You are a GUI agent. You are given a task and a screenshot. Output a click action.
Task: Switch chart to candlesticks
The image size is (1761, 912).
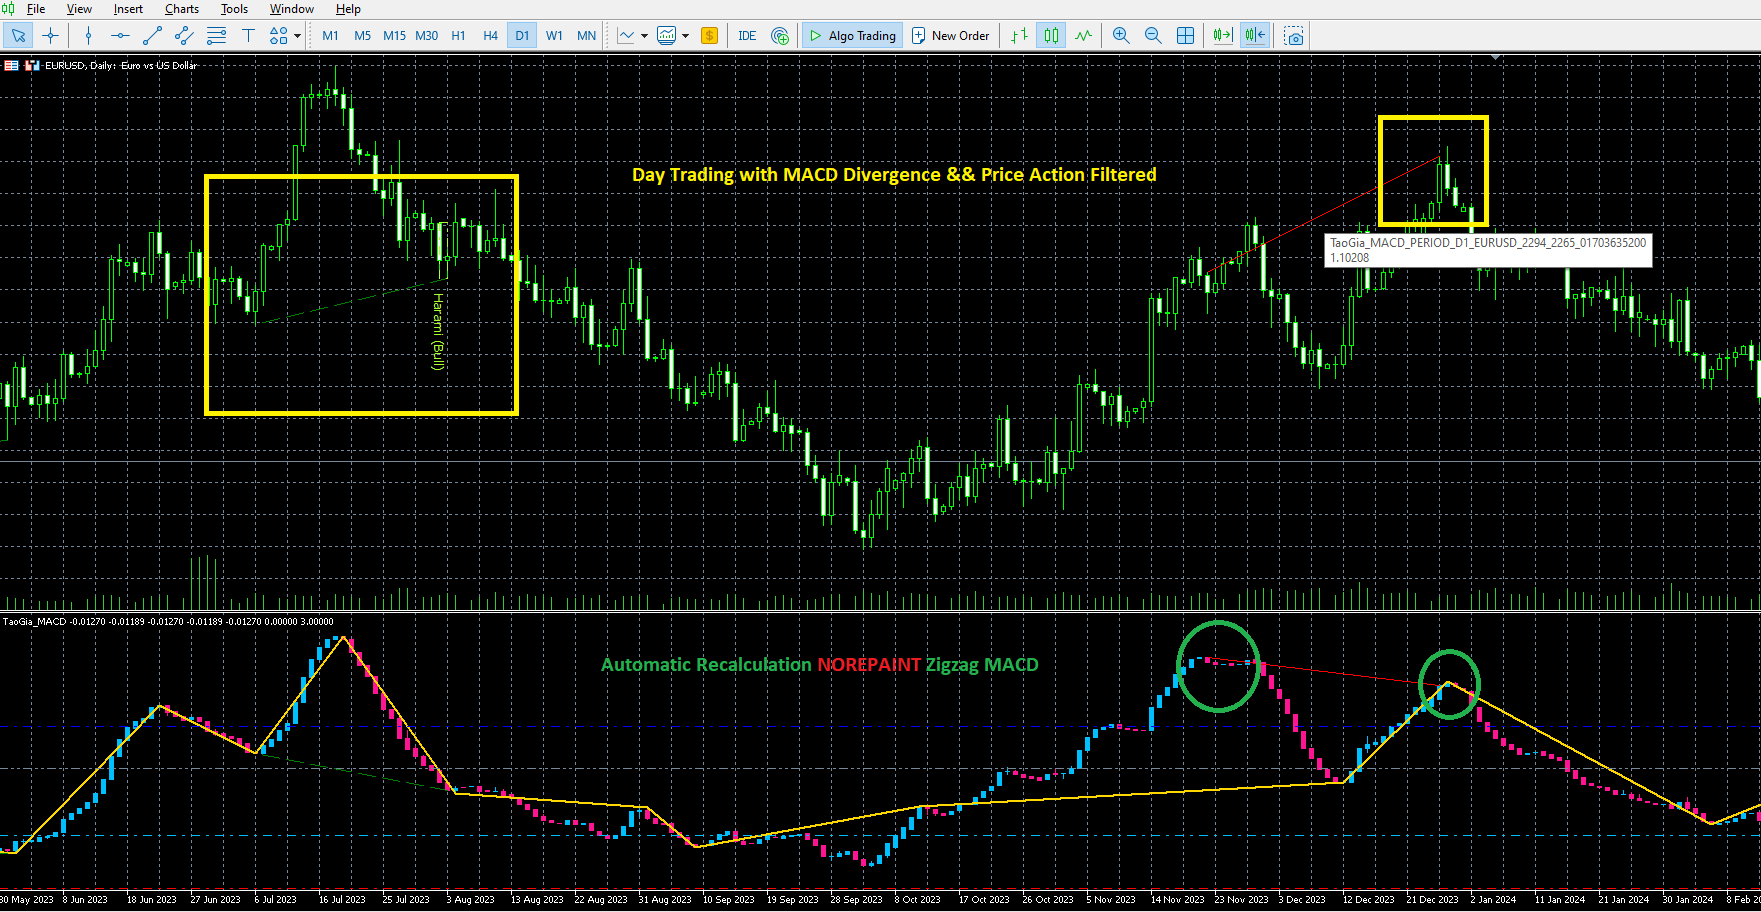click(x=1051, y=36)
